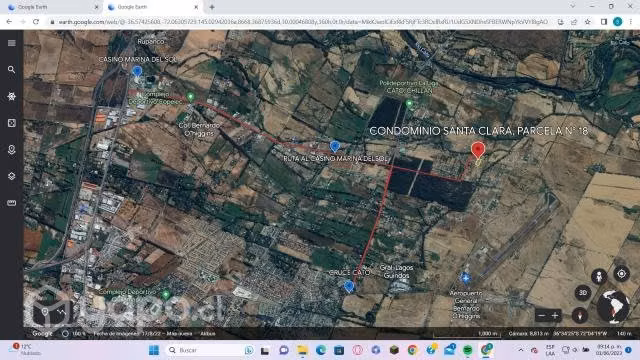Close the second Google Earth tab

(196, 7)
